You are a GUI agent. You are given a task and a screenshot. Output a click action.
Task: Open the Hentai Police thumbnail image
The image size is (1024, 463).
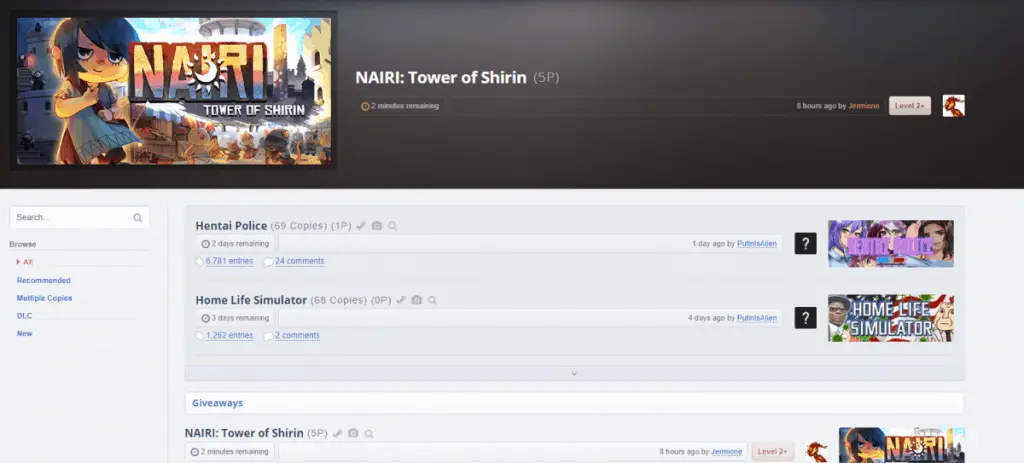pyautogui.click(x=891, y=244)
